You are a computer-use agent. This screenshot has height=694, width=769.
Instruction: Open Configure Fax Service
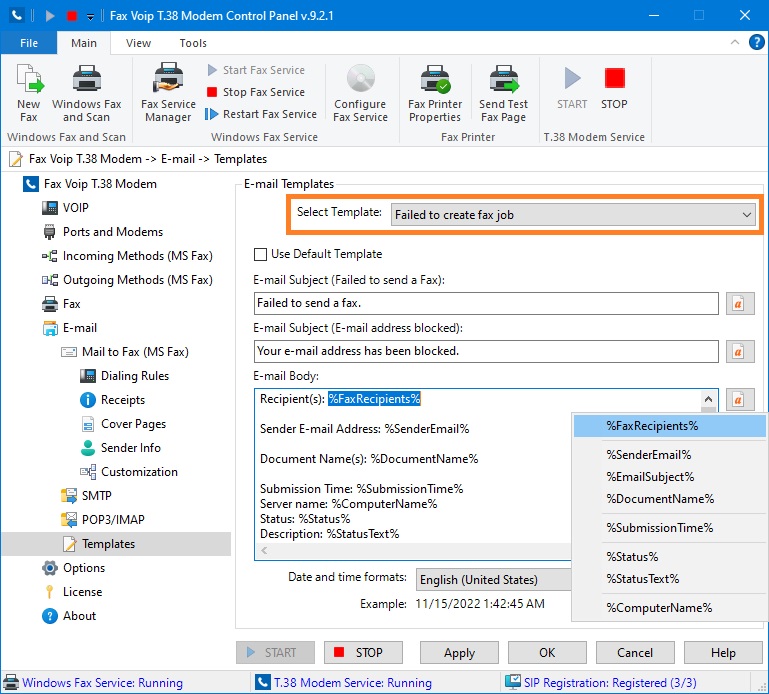coord(360,93)
